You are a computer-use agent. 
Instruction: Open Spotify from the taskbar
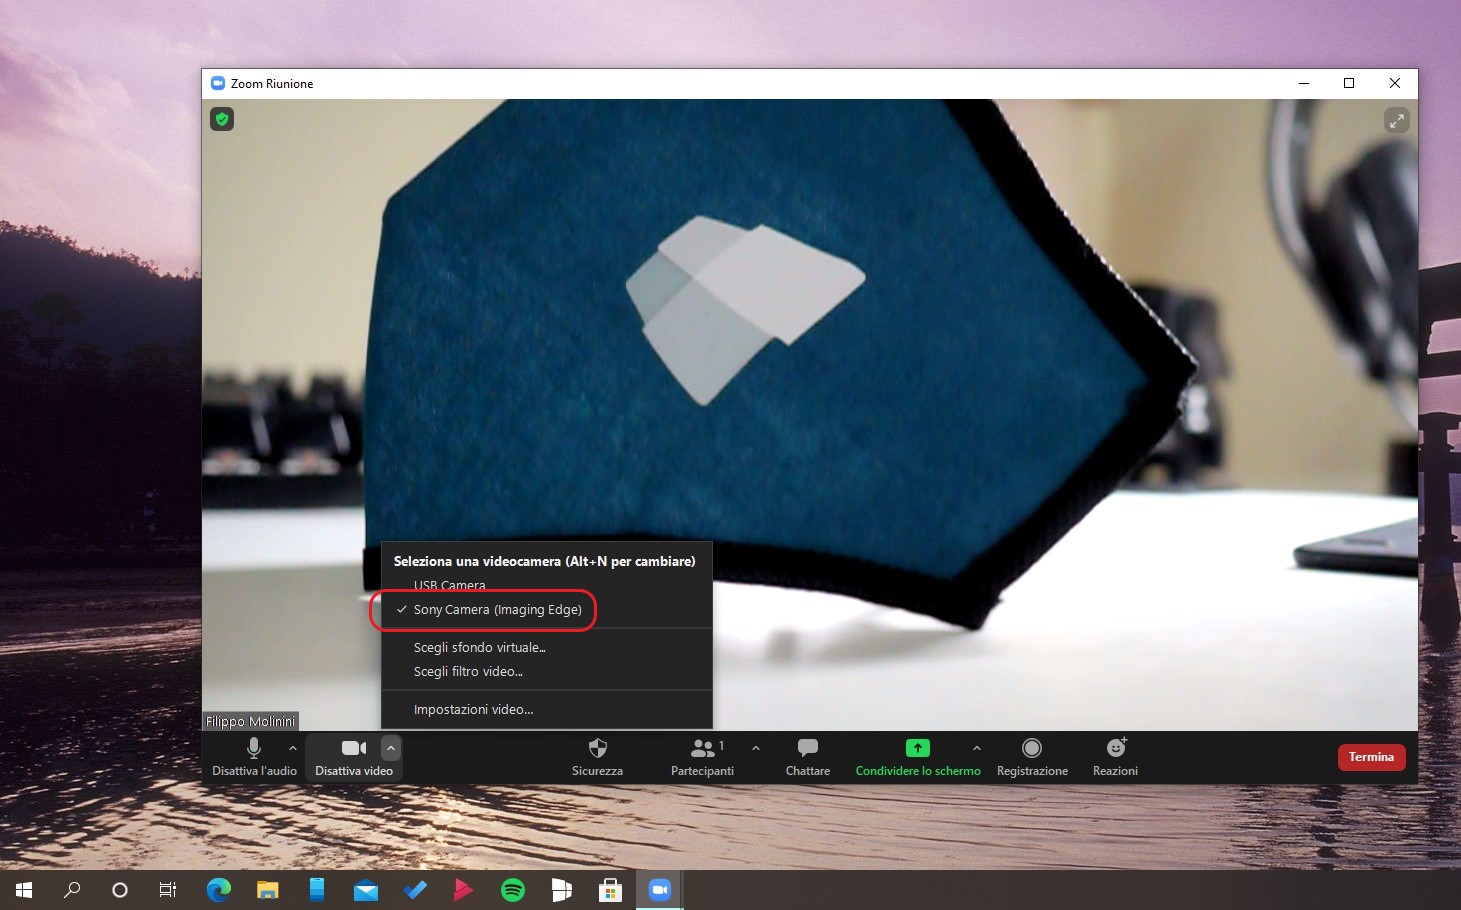point(512,889)
